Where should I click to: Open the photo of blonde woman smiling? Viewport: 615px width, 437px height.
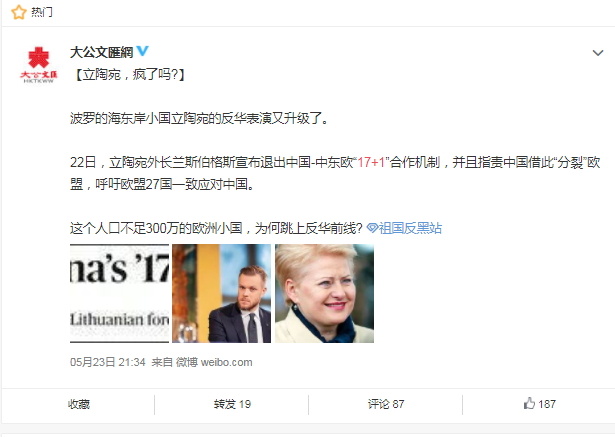(x=324, y=293)
